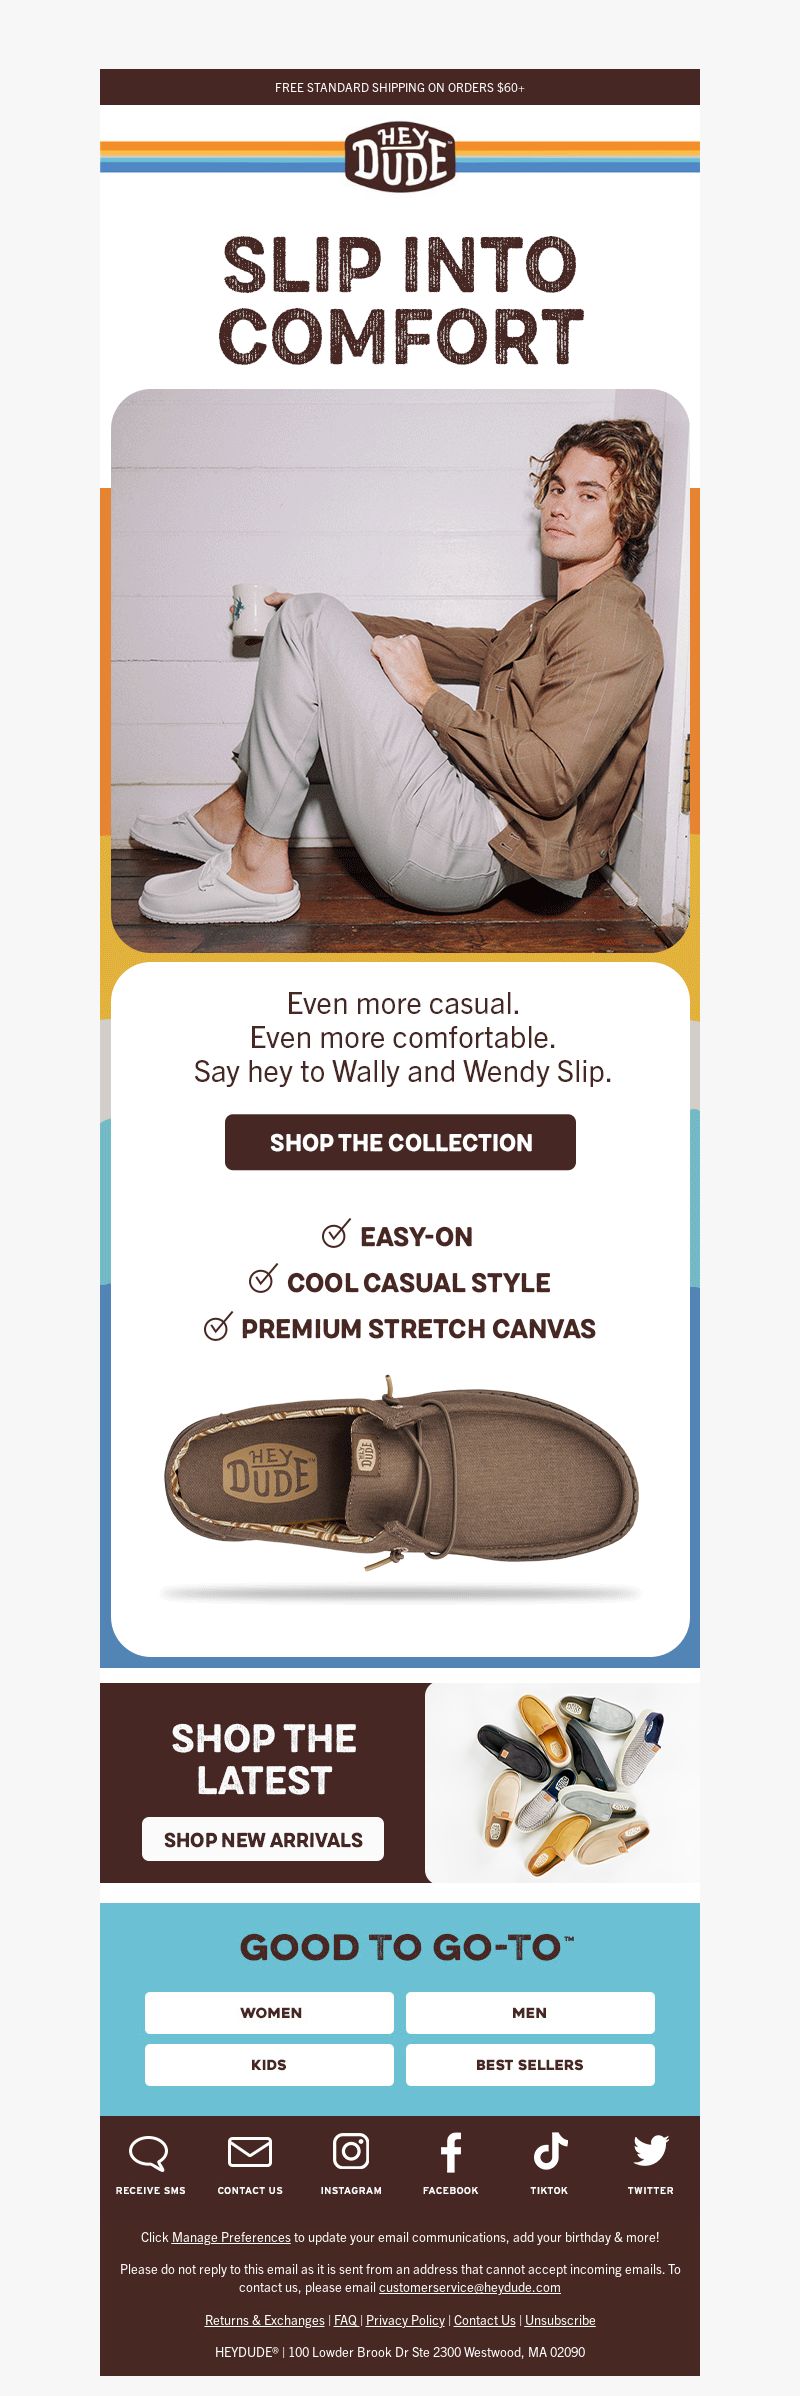
Task: Open the Instagram icon
Action: pos(351,2150)
